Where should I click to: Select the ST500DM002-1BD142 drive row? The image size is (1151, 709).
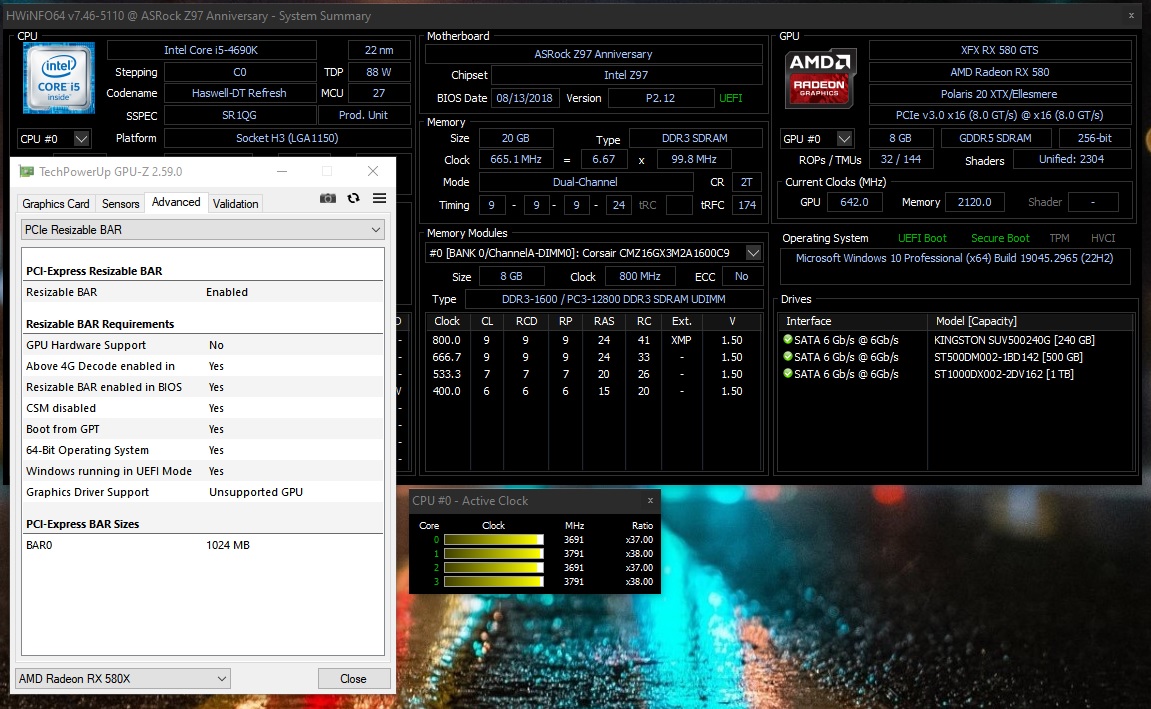coord(956,357)
